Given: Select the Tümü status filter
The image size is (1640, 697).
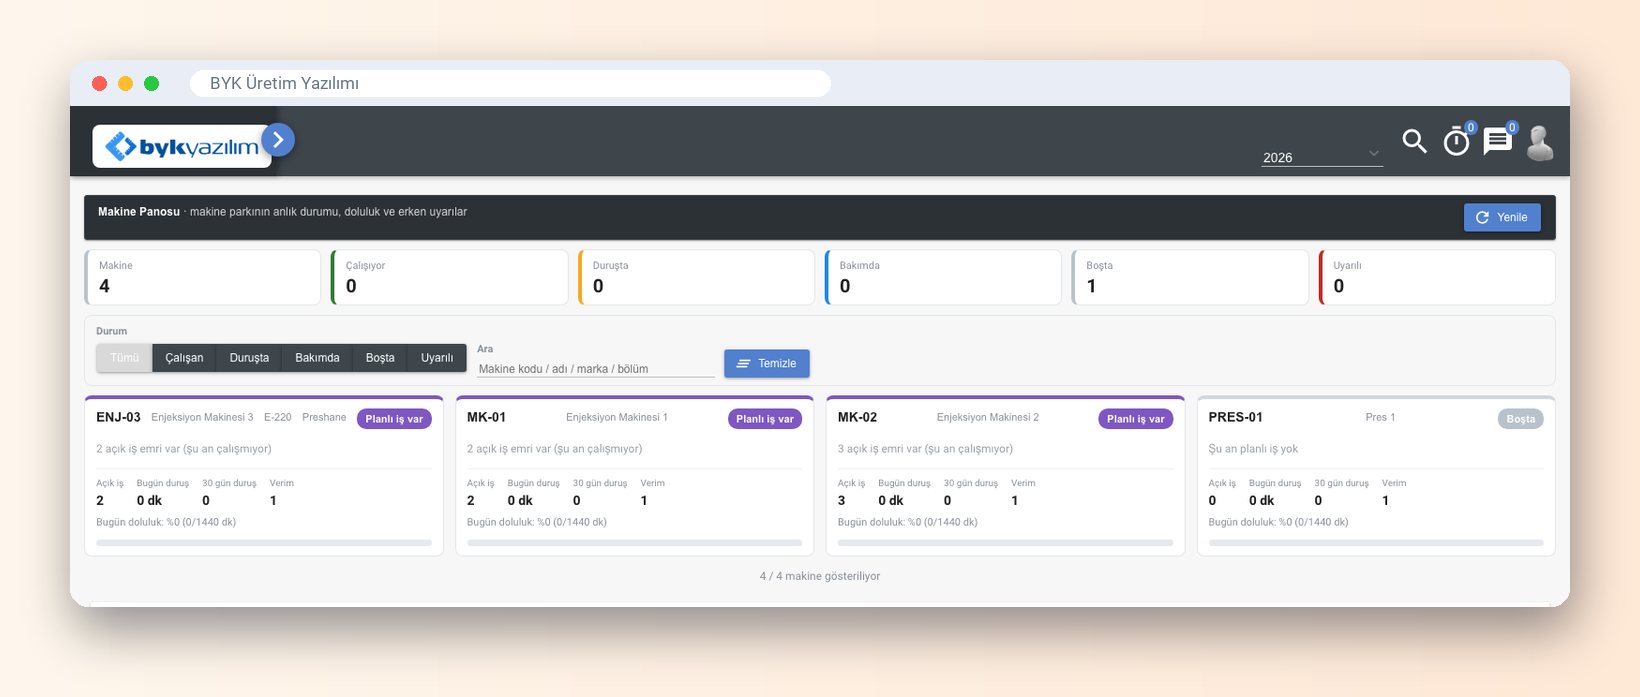Looking at the screenshot, I should point(124,357).
